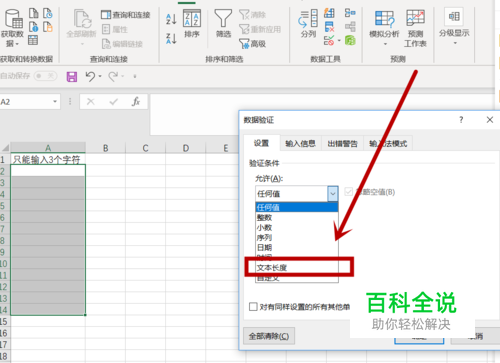Click 属性 (Properties) in the ribbon

[x=115, y=29]
